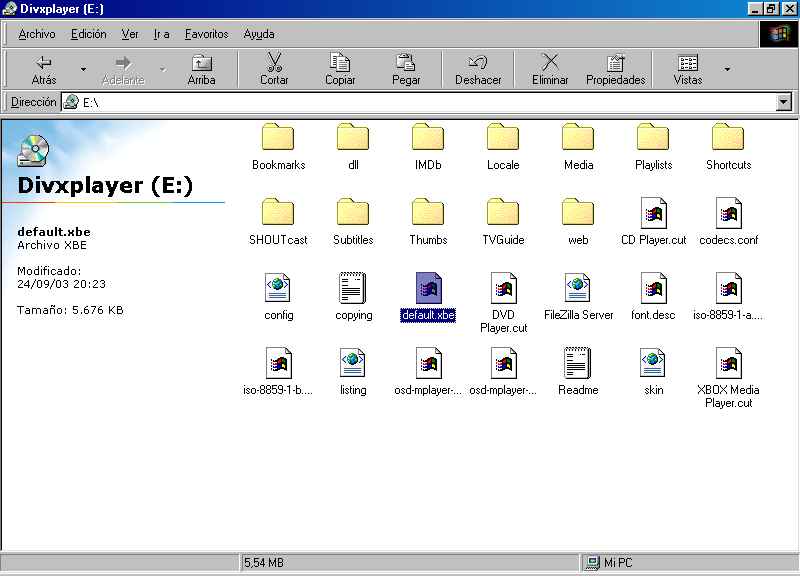Select the TVGuide folder
Viewport: 800px width, 576px height.
point(503,221)
